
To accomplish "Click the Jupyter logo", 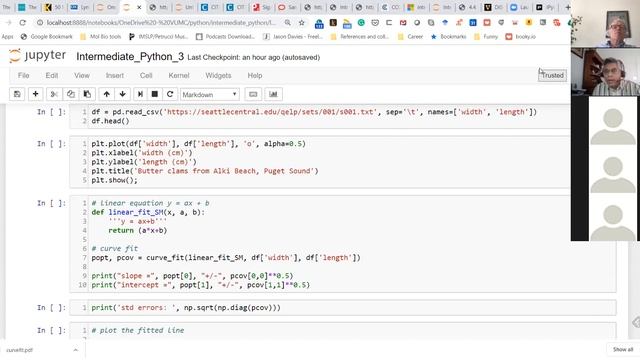I will [38, 56].
